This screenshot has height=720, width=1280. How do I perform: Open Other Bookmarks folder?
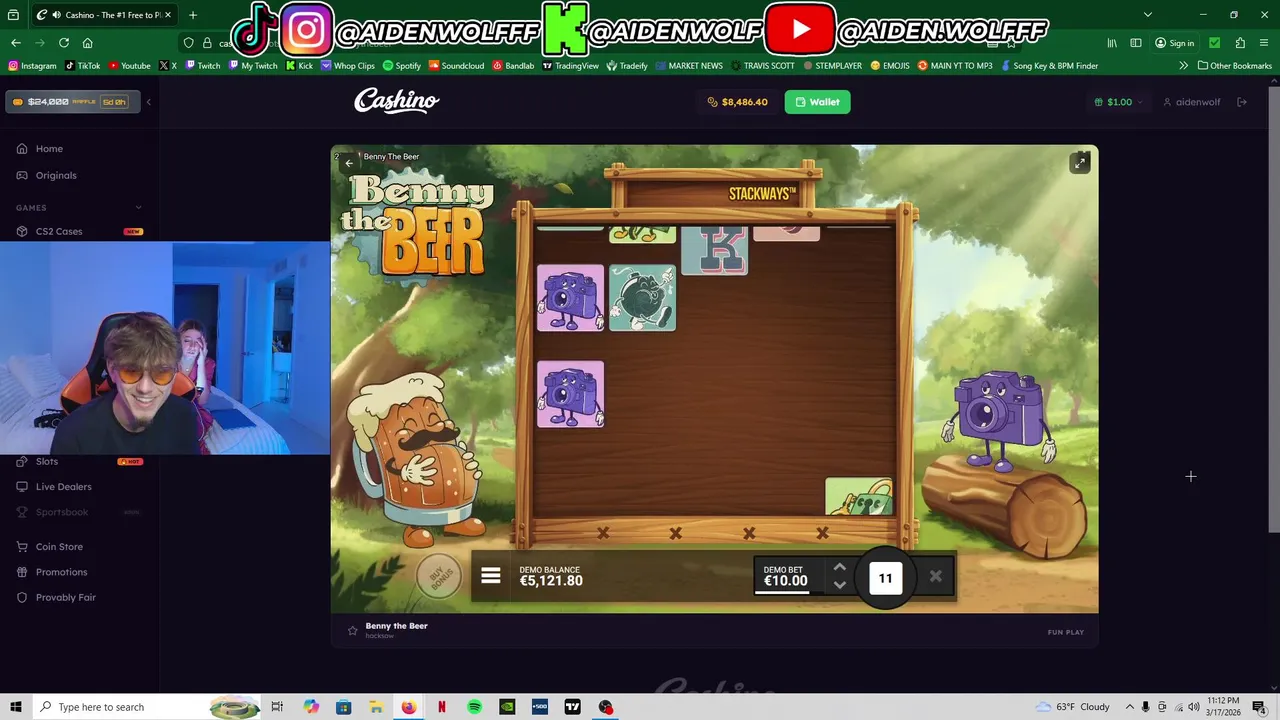pyautogui.click(x=1235, y=66)
